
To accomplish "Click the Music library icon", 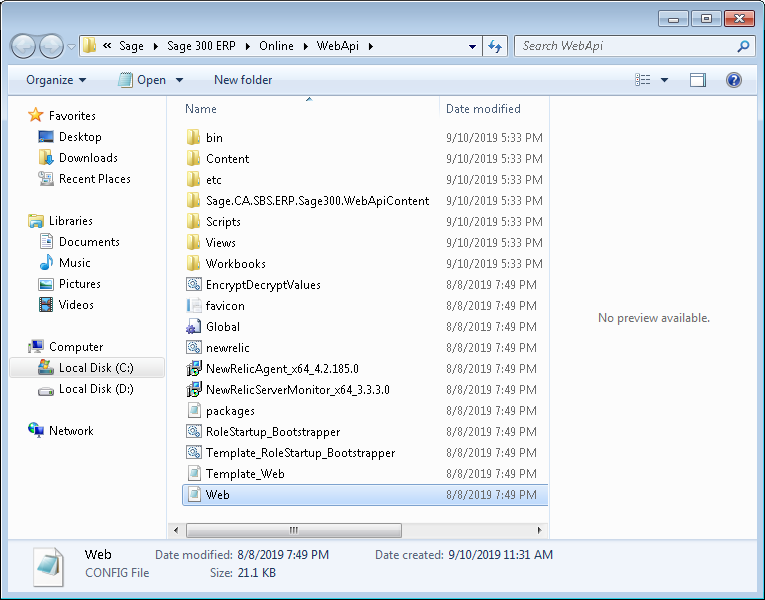I will pyautogui.click(x=46, y=262).
